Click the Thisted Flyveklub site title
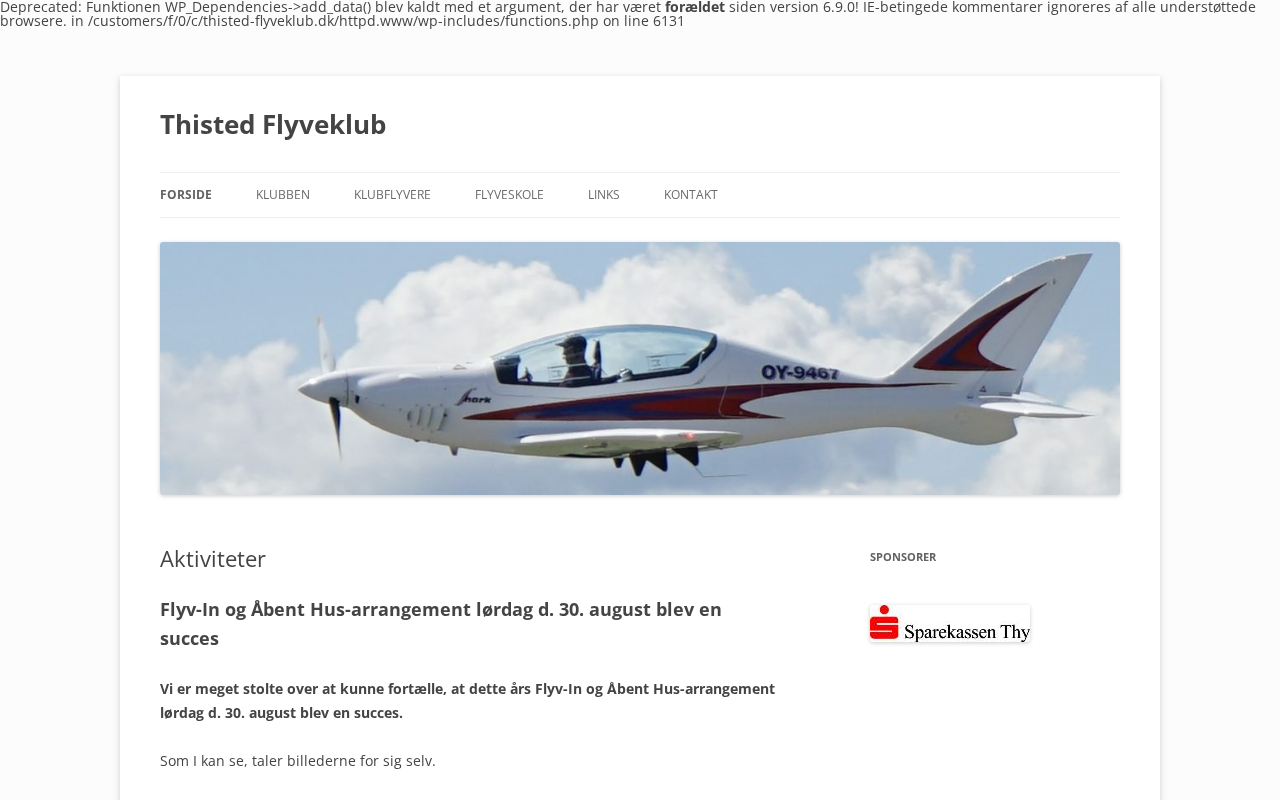The width and height of the screenshot is (1280, 800). [x=273, y=124]
